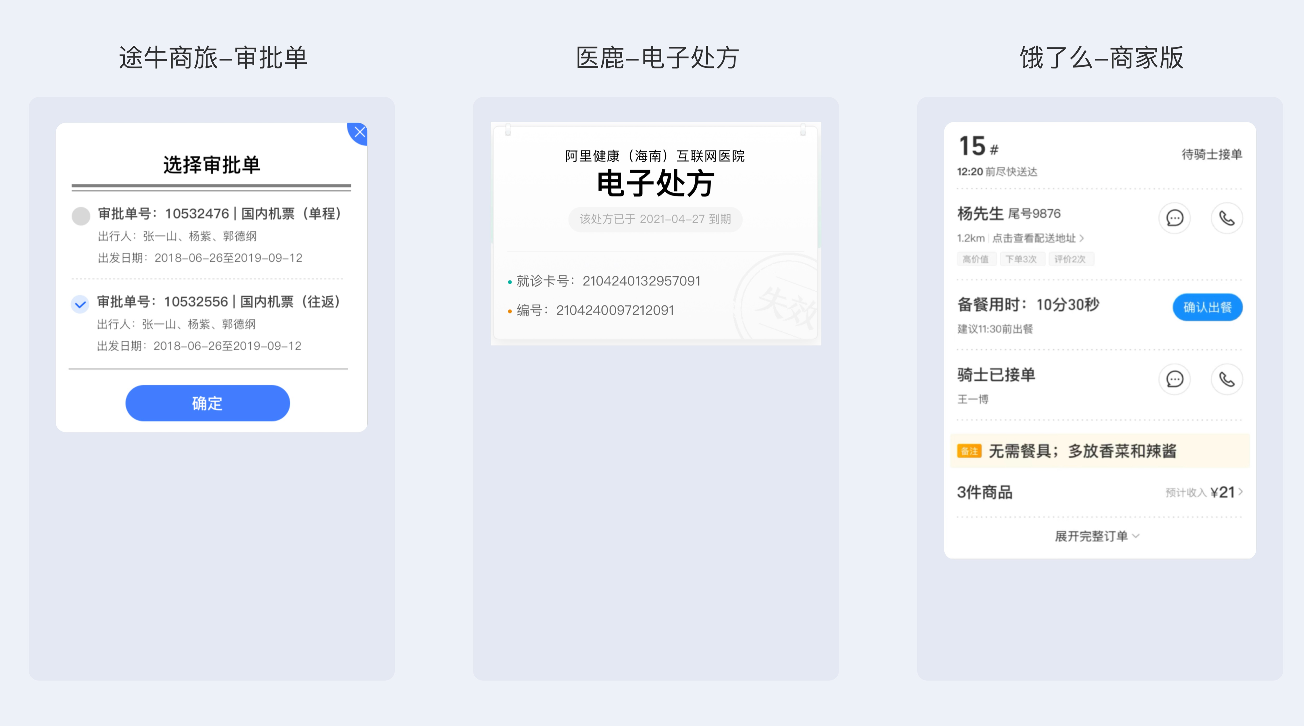Screen dimensions: 1304x726
Task: Click the 该处方已于 2021-04-27 到期 pill
Action: (655, 218)
